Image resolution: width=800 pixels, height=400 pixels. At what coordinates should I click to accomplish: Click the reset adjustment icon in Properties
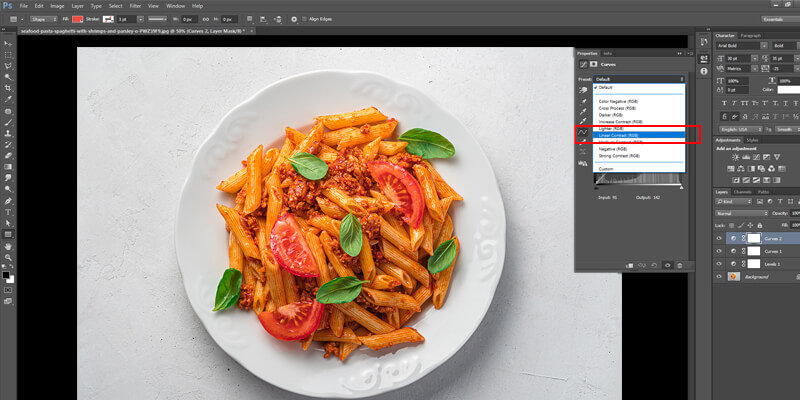pyautogui.click(x=654, y=265)
